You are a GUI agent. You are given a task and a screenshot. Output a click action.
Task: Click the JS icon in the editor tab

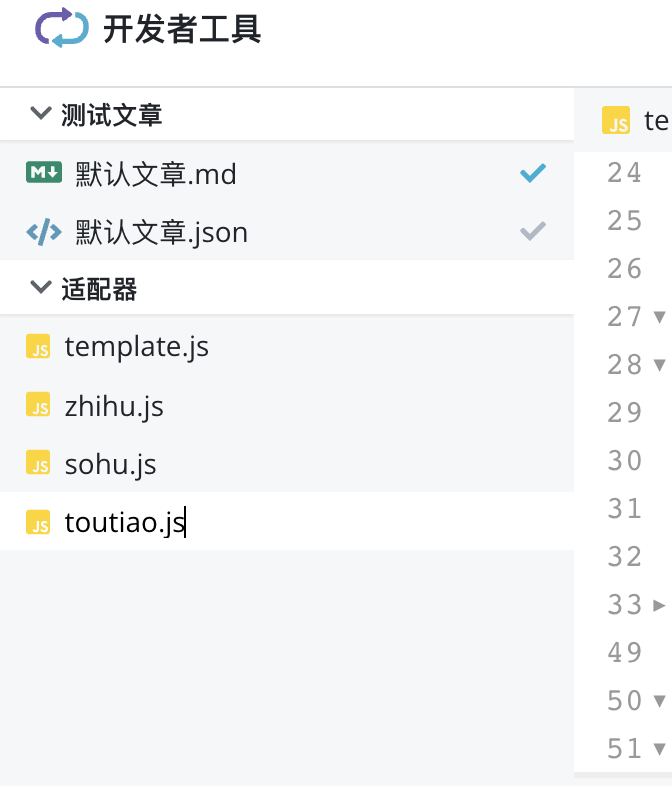(x=616, y=120)
